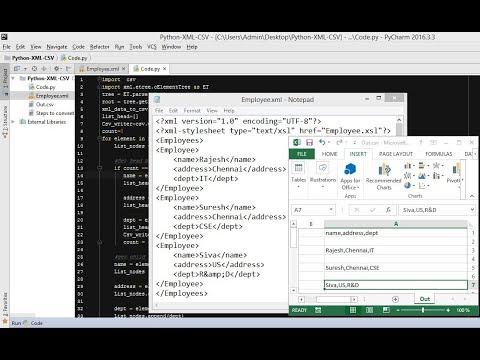Screen dimensions: 480x360
Task: Open the PyCharm VCS menu
Action: [x=152, y=47]
